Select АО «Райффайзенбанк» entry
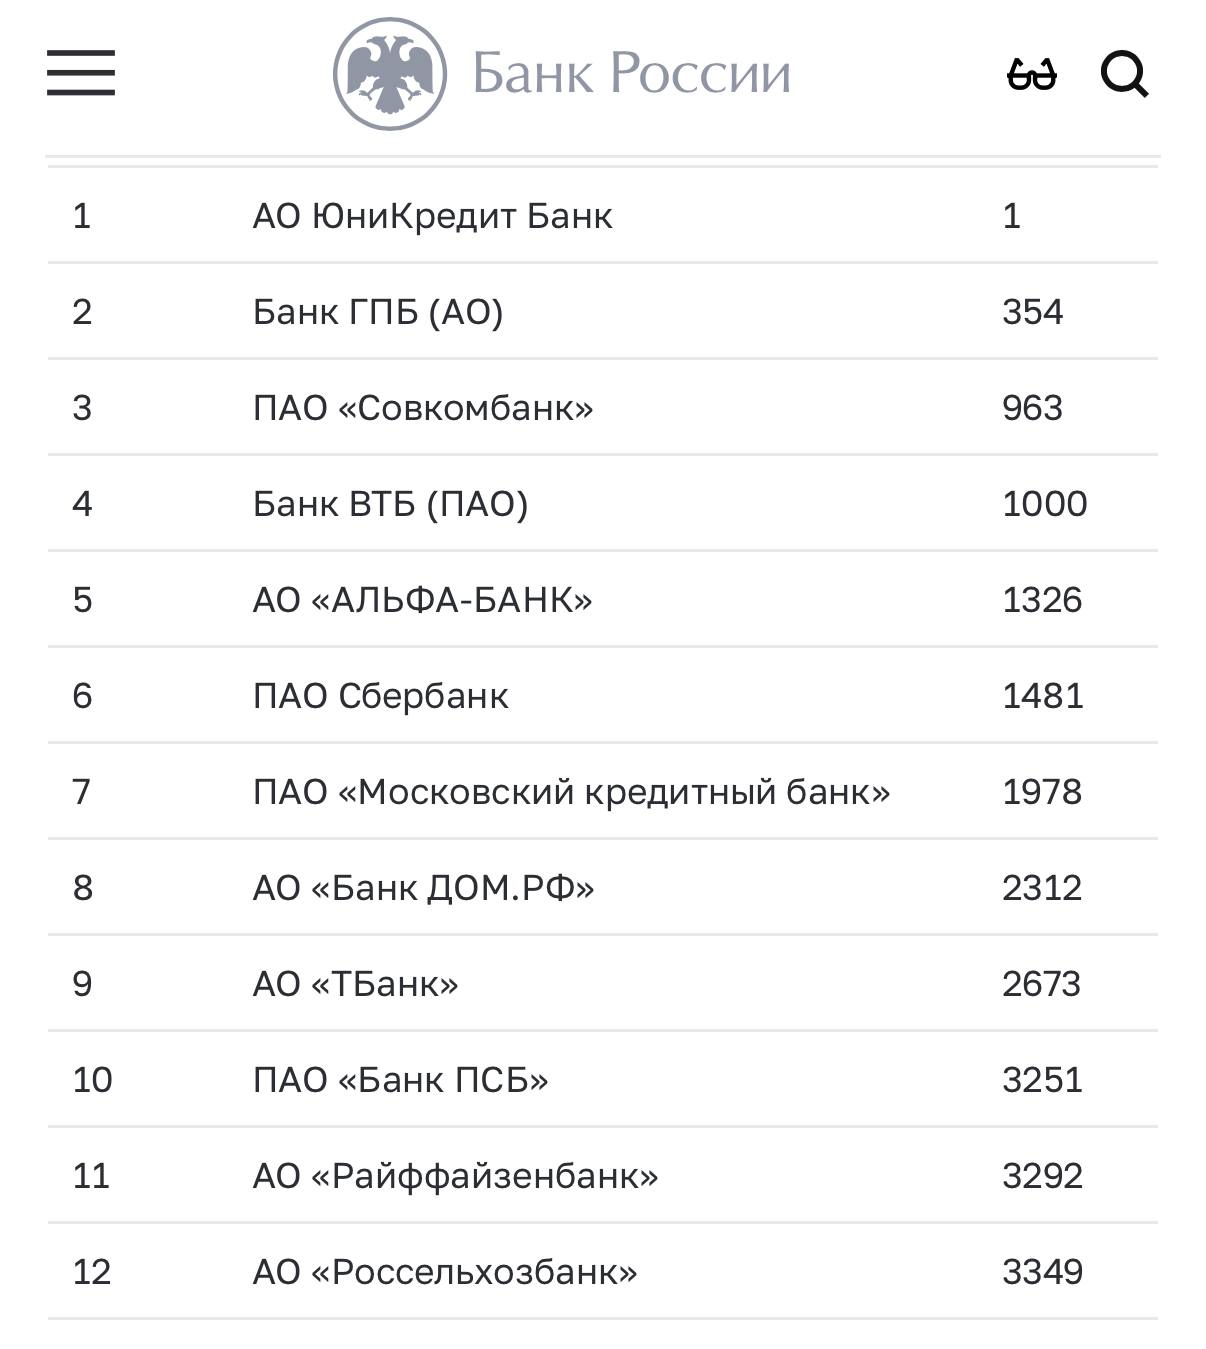Screen dimensions: 1206x1349 455,1176
